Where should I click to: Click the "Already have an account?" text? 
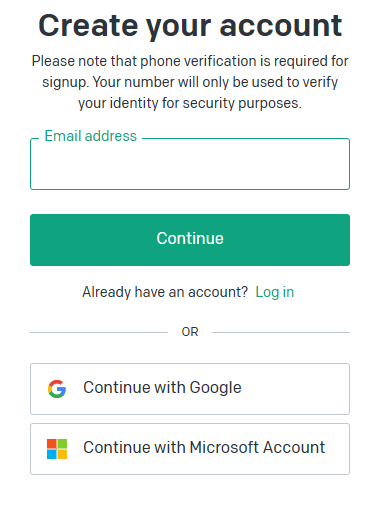(x=165, y=292)
